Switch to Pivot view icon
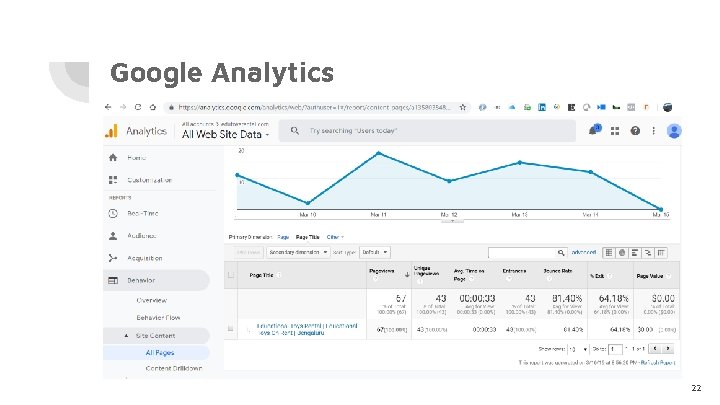This screenshot has width=720, height=405. coord(661,253)
